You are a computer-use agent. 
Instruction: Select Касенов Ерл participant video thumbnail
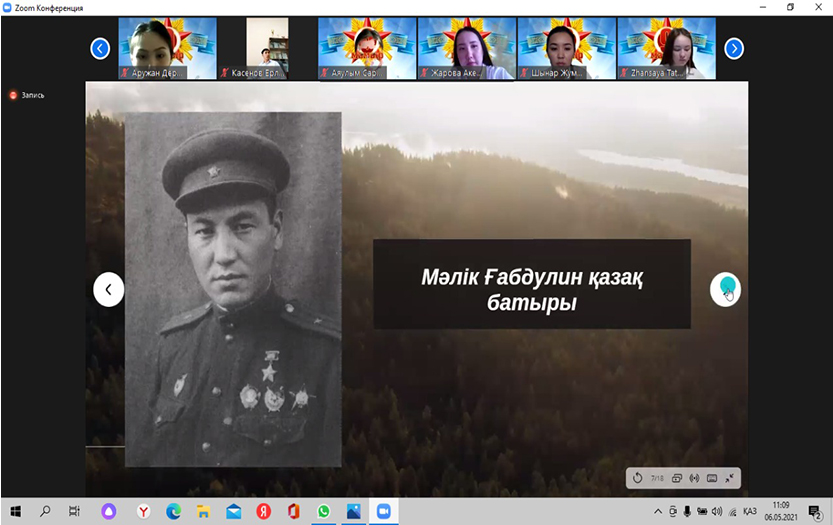(x=267, y=47)
